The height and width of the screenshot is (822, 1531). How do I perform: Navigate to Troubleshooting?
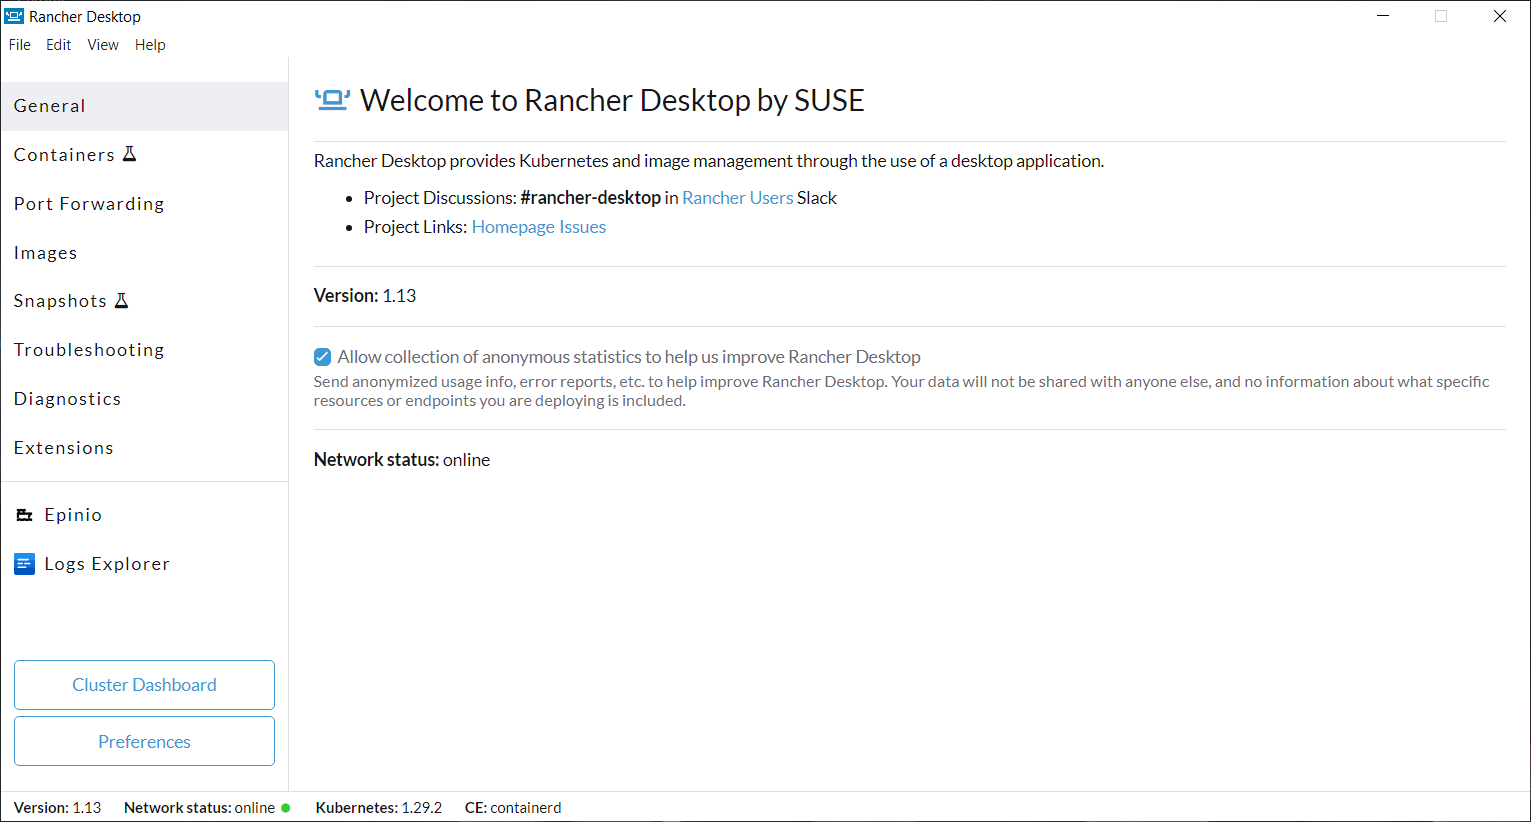click(x=144, y=350)
